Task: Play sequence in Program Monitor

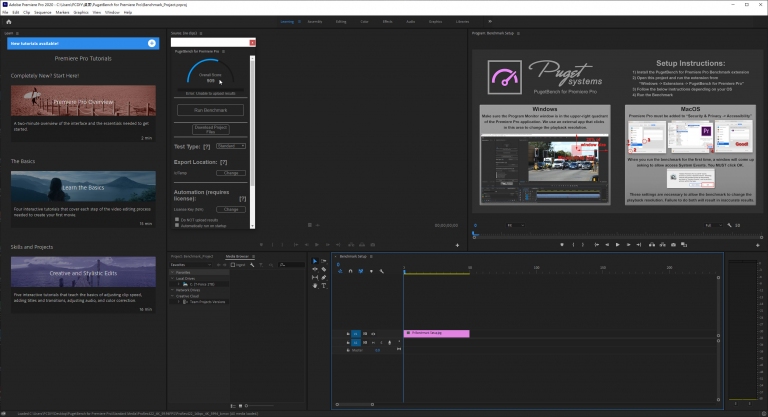Action: click(x=618, y=245)
